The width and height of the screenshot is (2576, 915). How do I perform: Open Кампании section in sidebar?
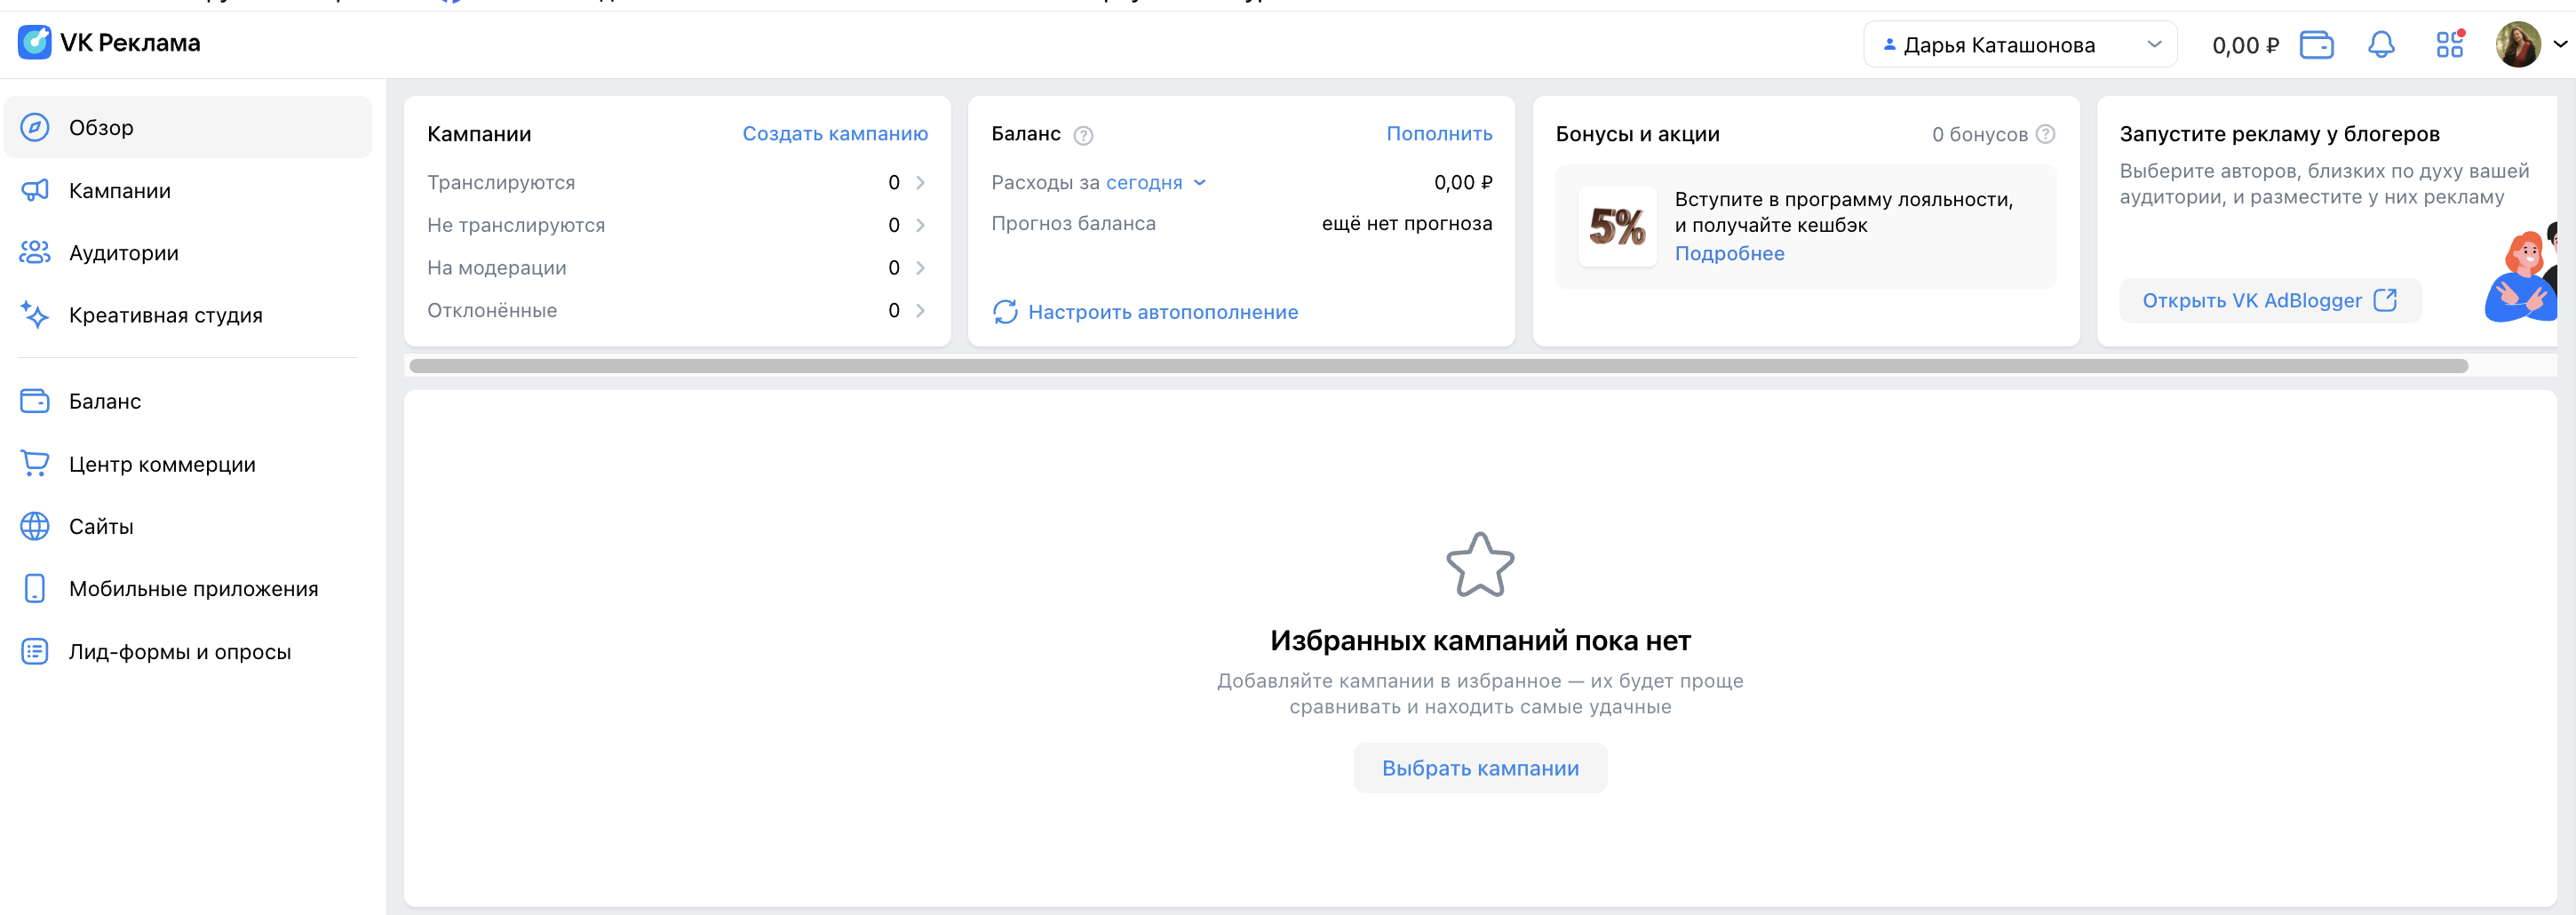tap(188, 190)
